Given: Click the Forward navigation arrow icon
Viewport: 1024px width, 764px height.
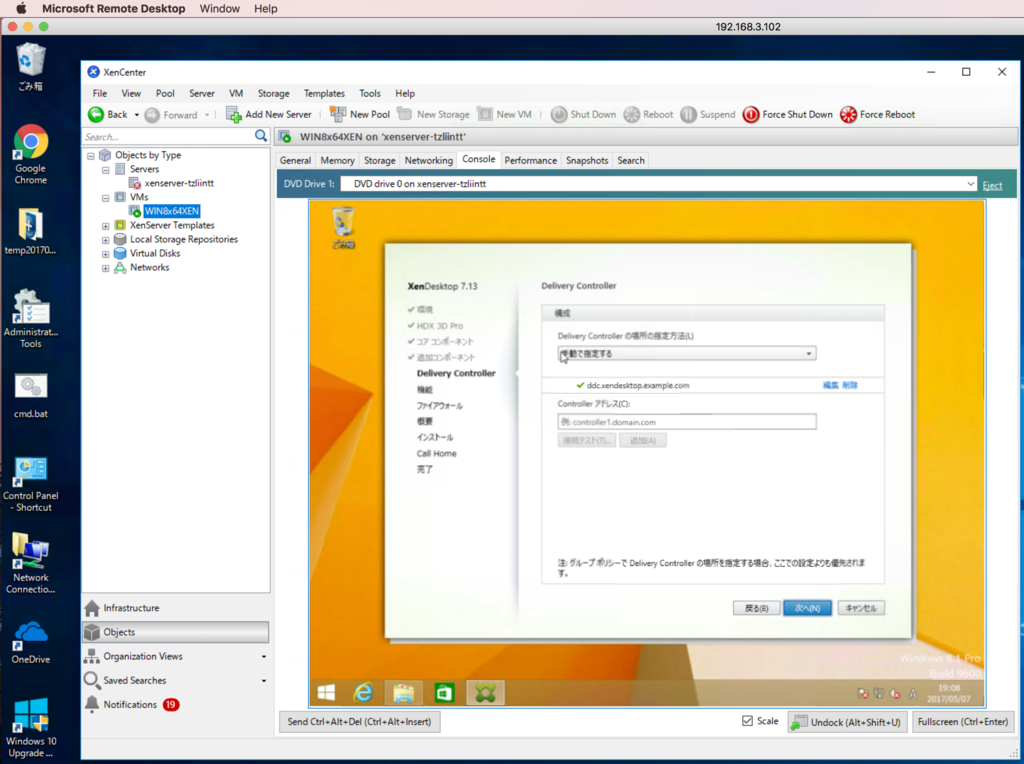Looking at the screenshot, I should pos(152,115).
